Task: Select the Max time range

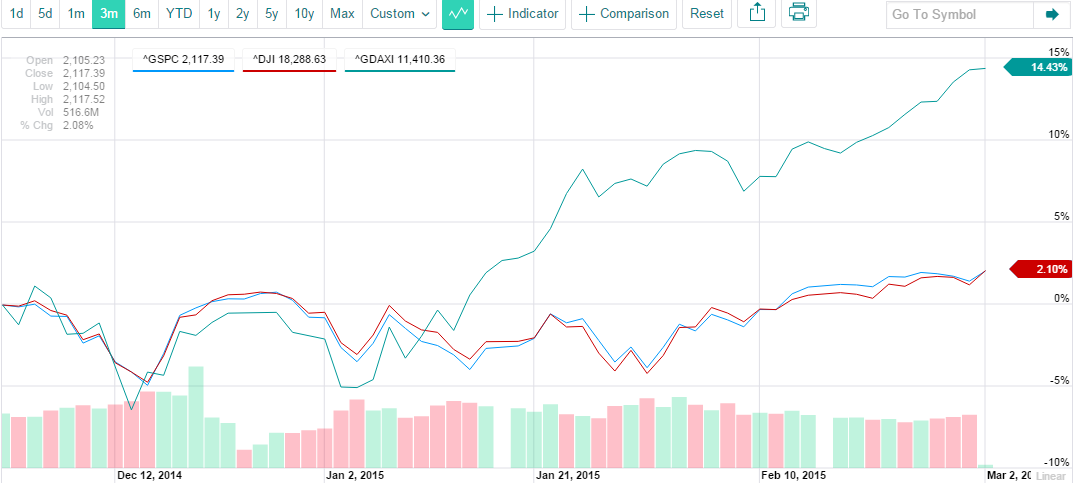Action: click(342, 14)
